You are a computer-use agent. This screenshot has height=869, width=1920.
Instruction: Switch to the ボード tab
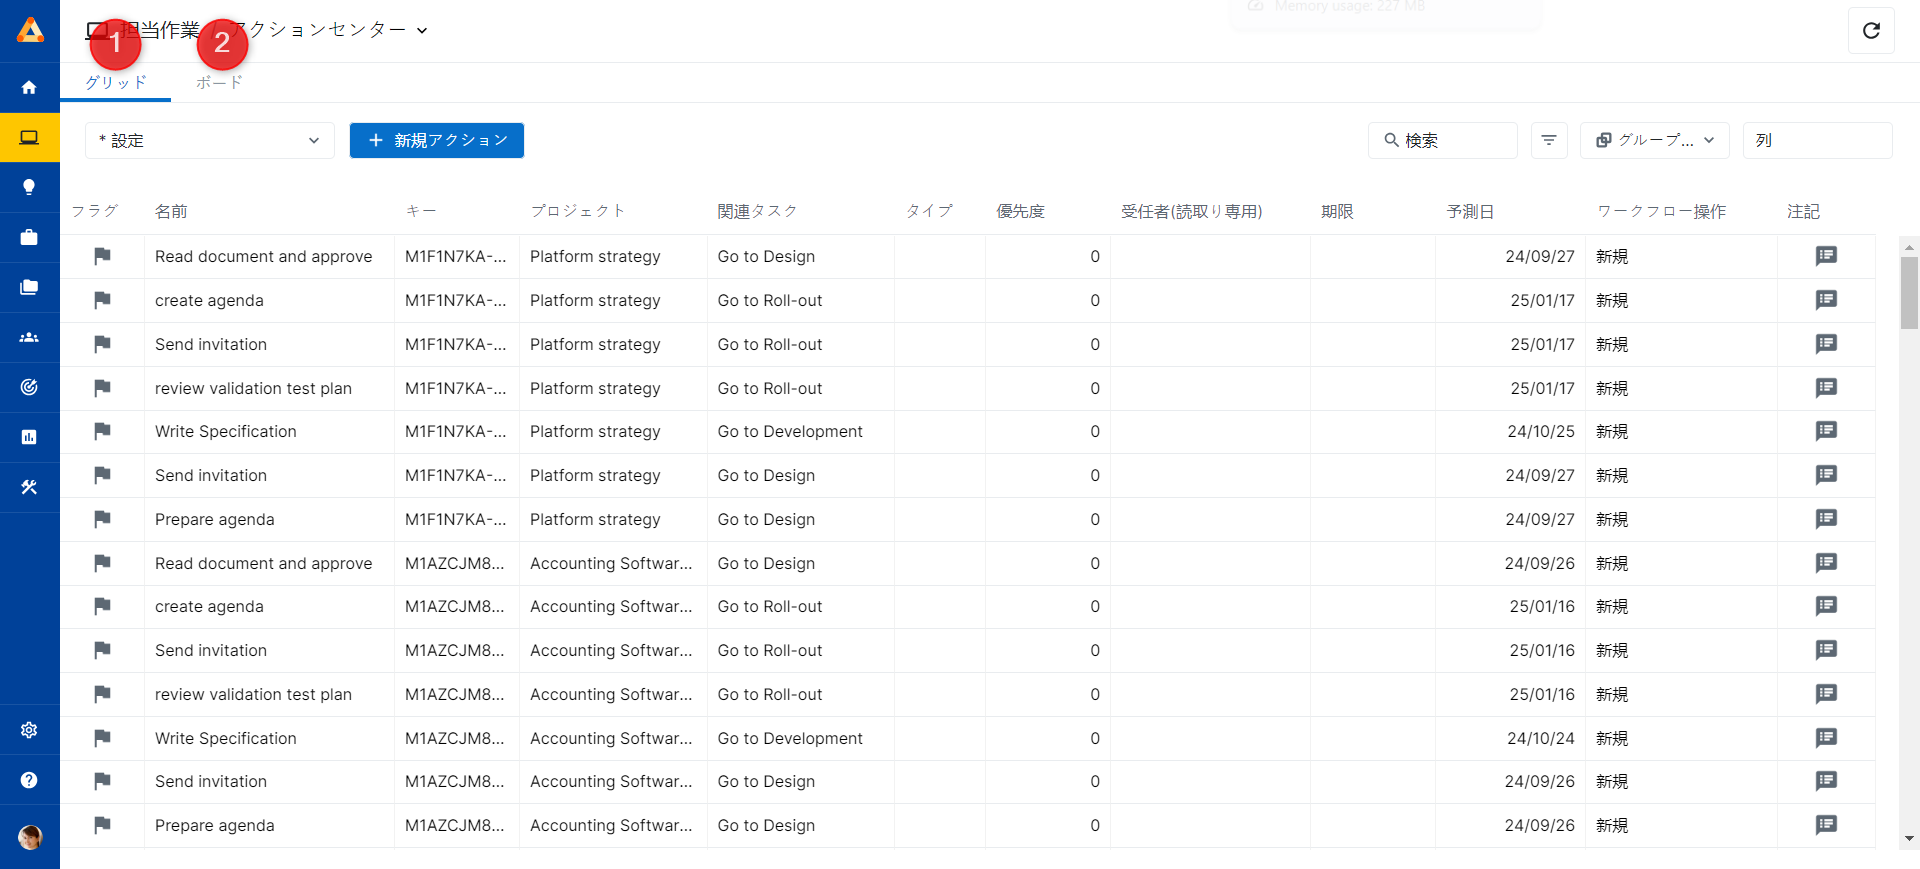click(219, 83)
